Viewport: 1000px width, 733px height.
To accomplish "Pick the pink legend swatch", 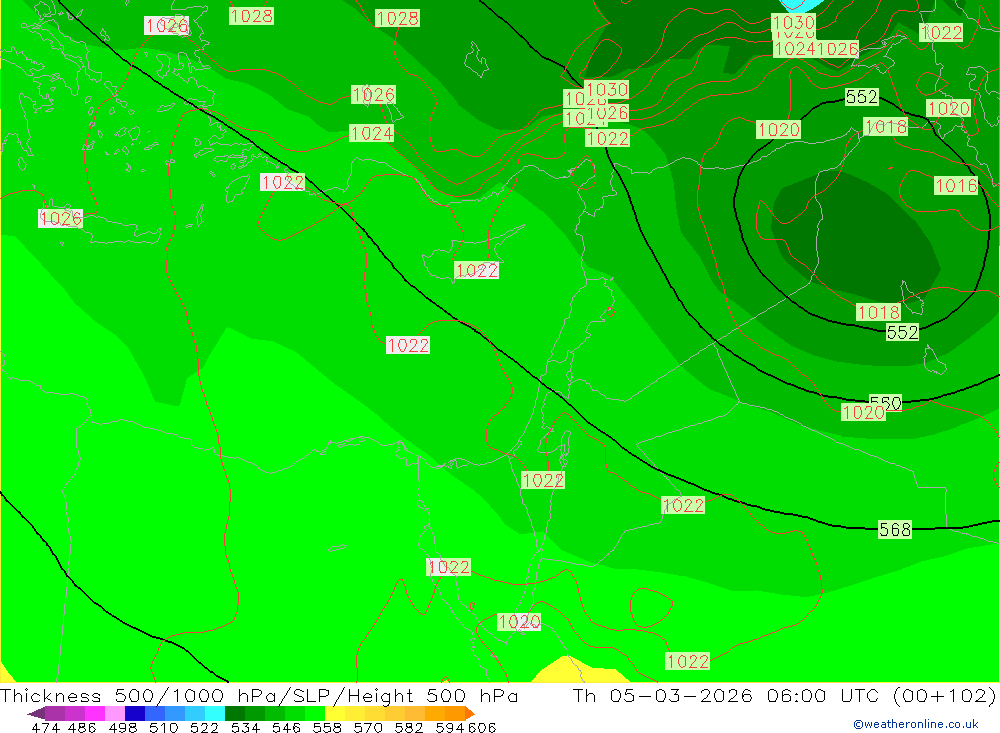I will [x=115, y=713].
